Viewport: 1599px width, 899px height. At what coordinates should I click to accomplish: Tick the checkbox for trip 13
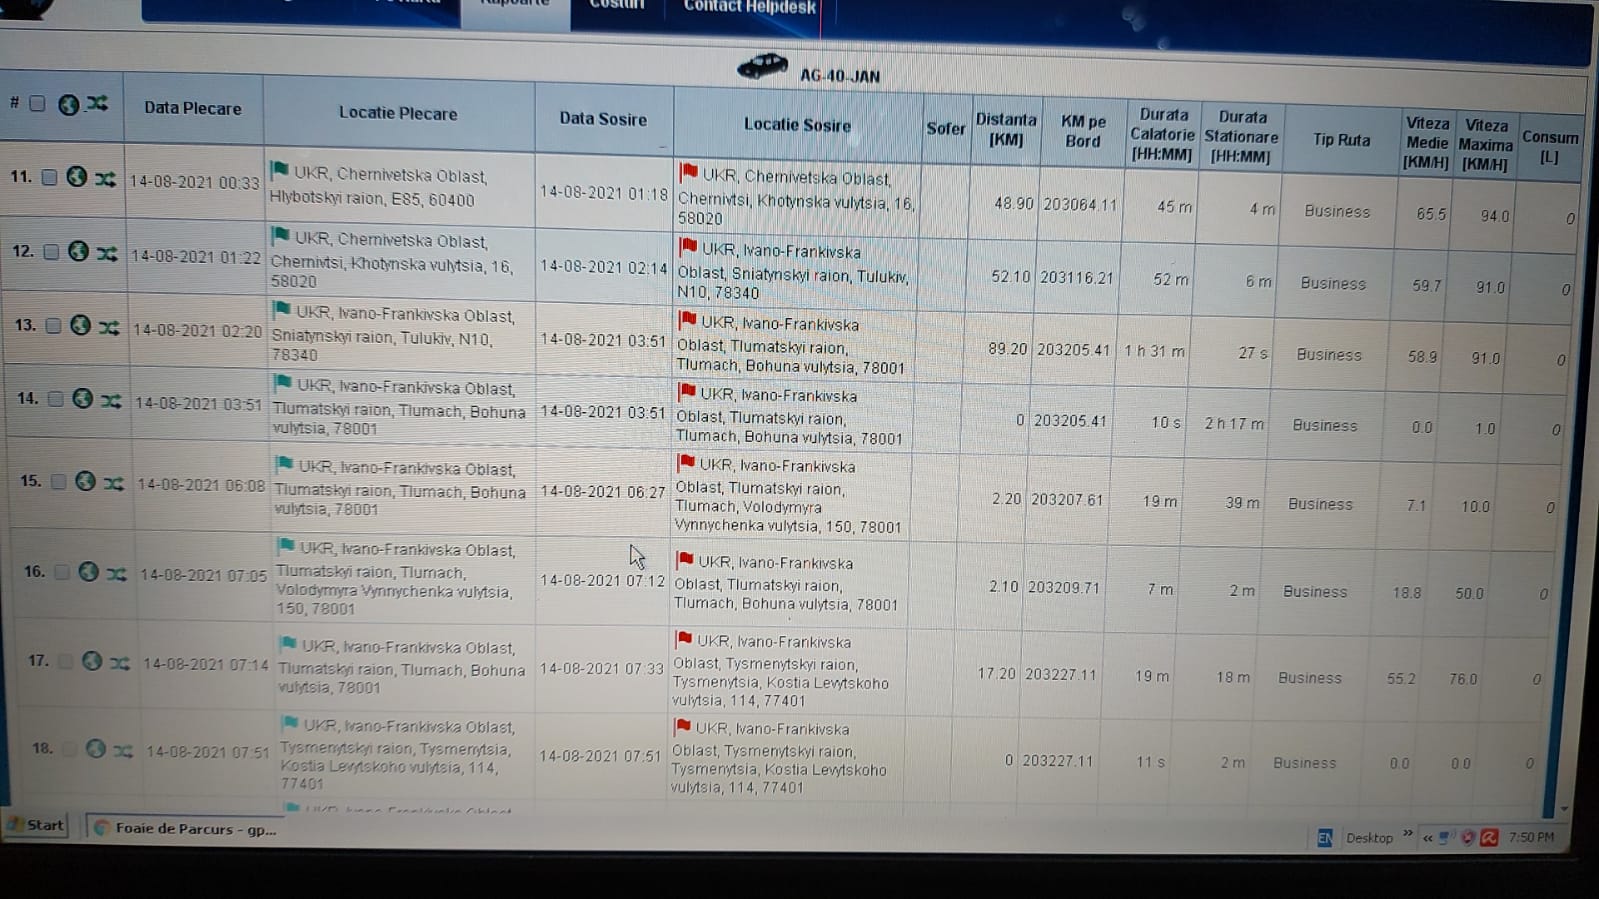click(53, 326)
